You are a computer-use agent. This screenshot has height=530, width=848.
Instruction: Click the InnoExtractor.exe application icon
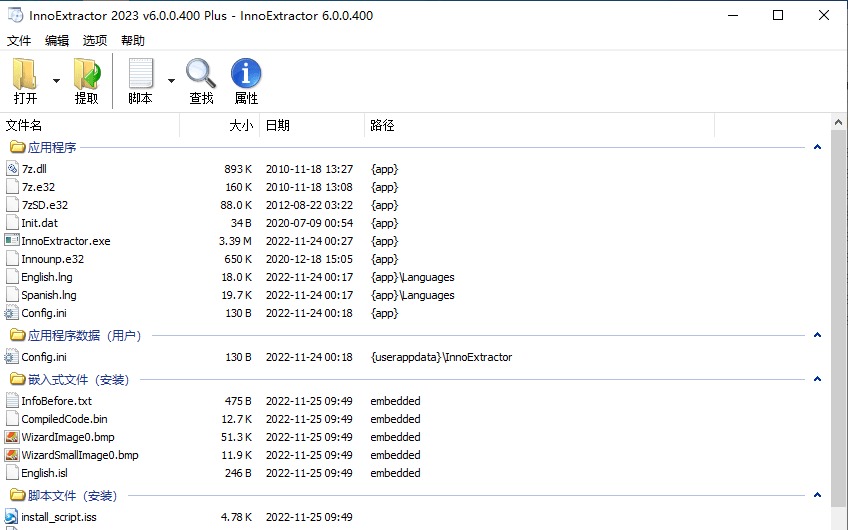click(x=12, y=241)
